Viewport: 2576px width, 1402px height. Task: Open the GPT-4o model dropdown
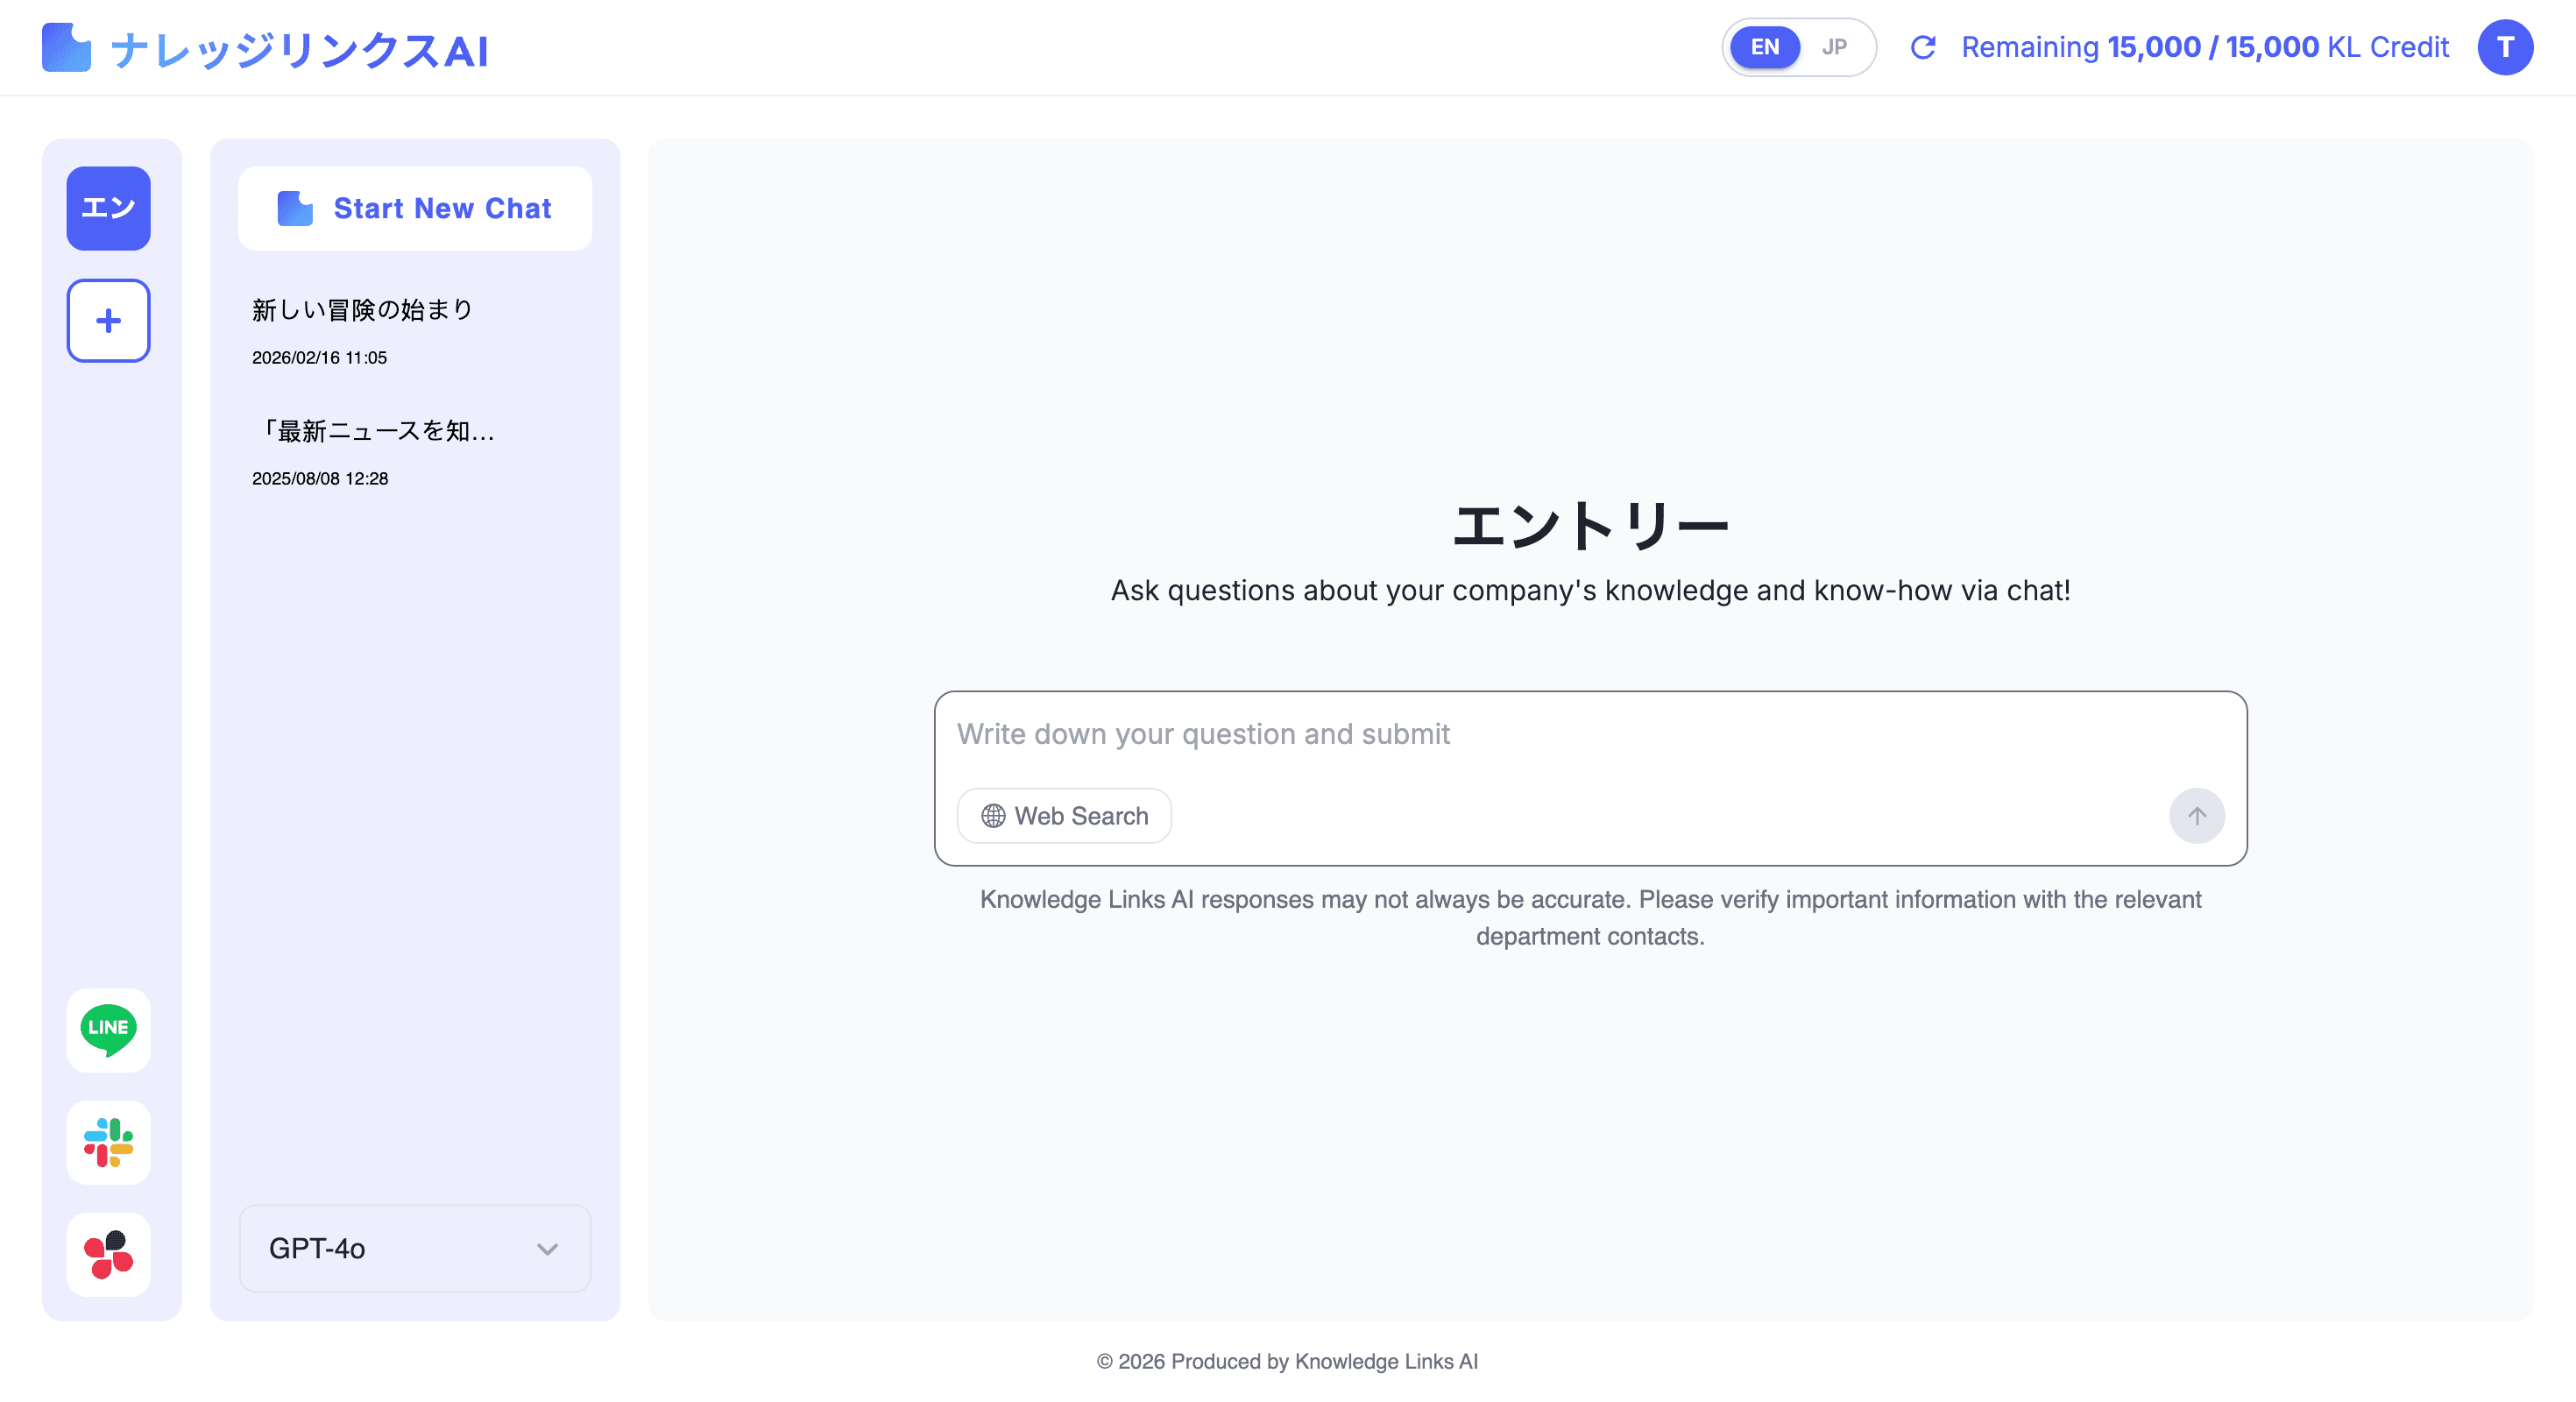coord(414,1248)
